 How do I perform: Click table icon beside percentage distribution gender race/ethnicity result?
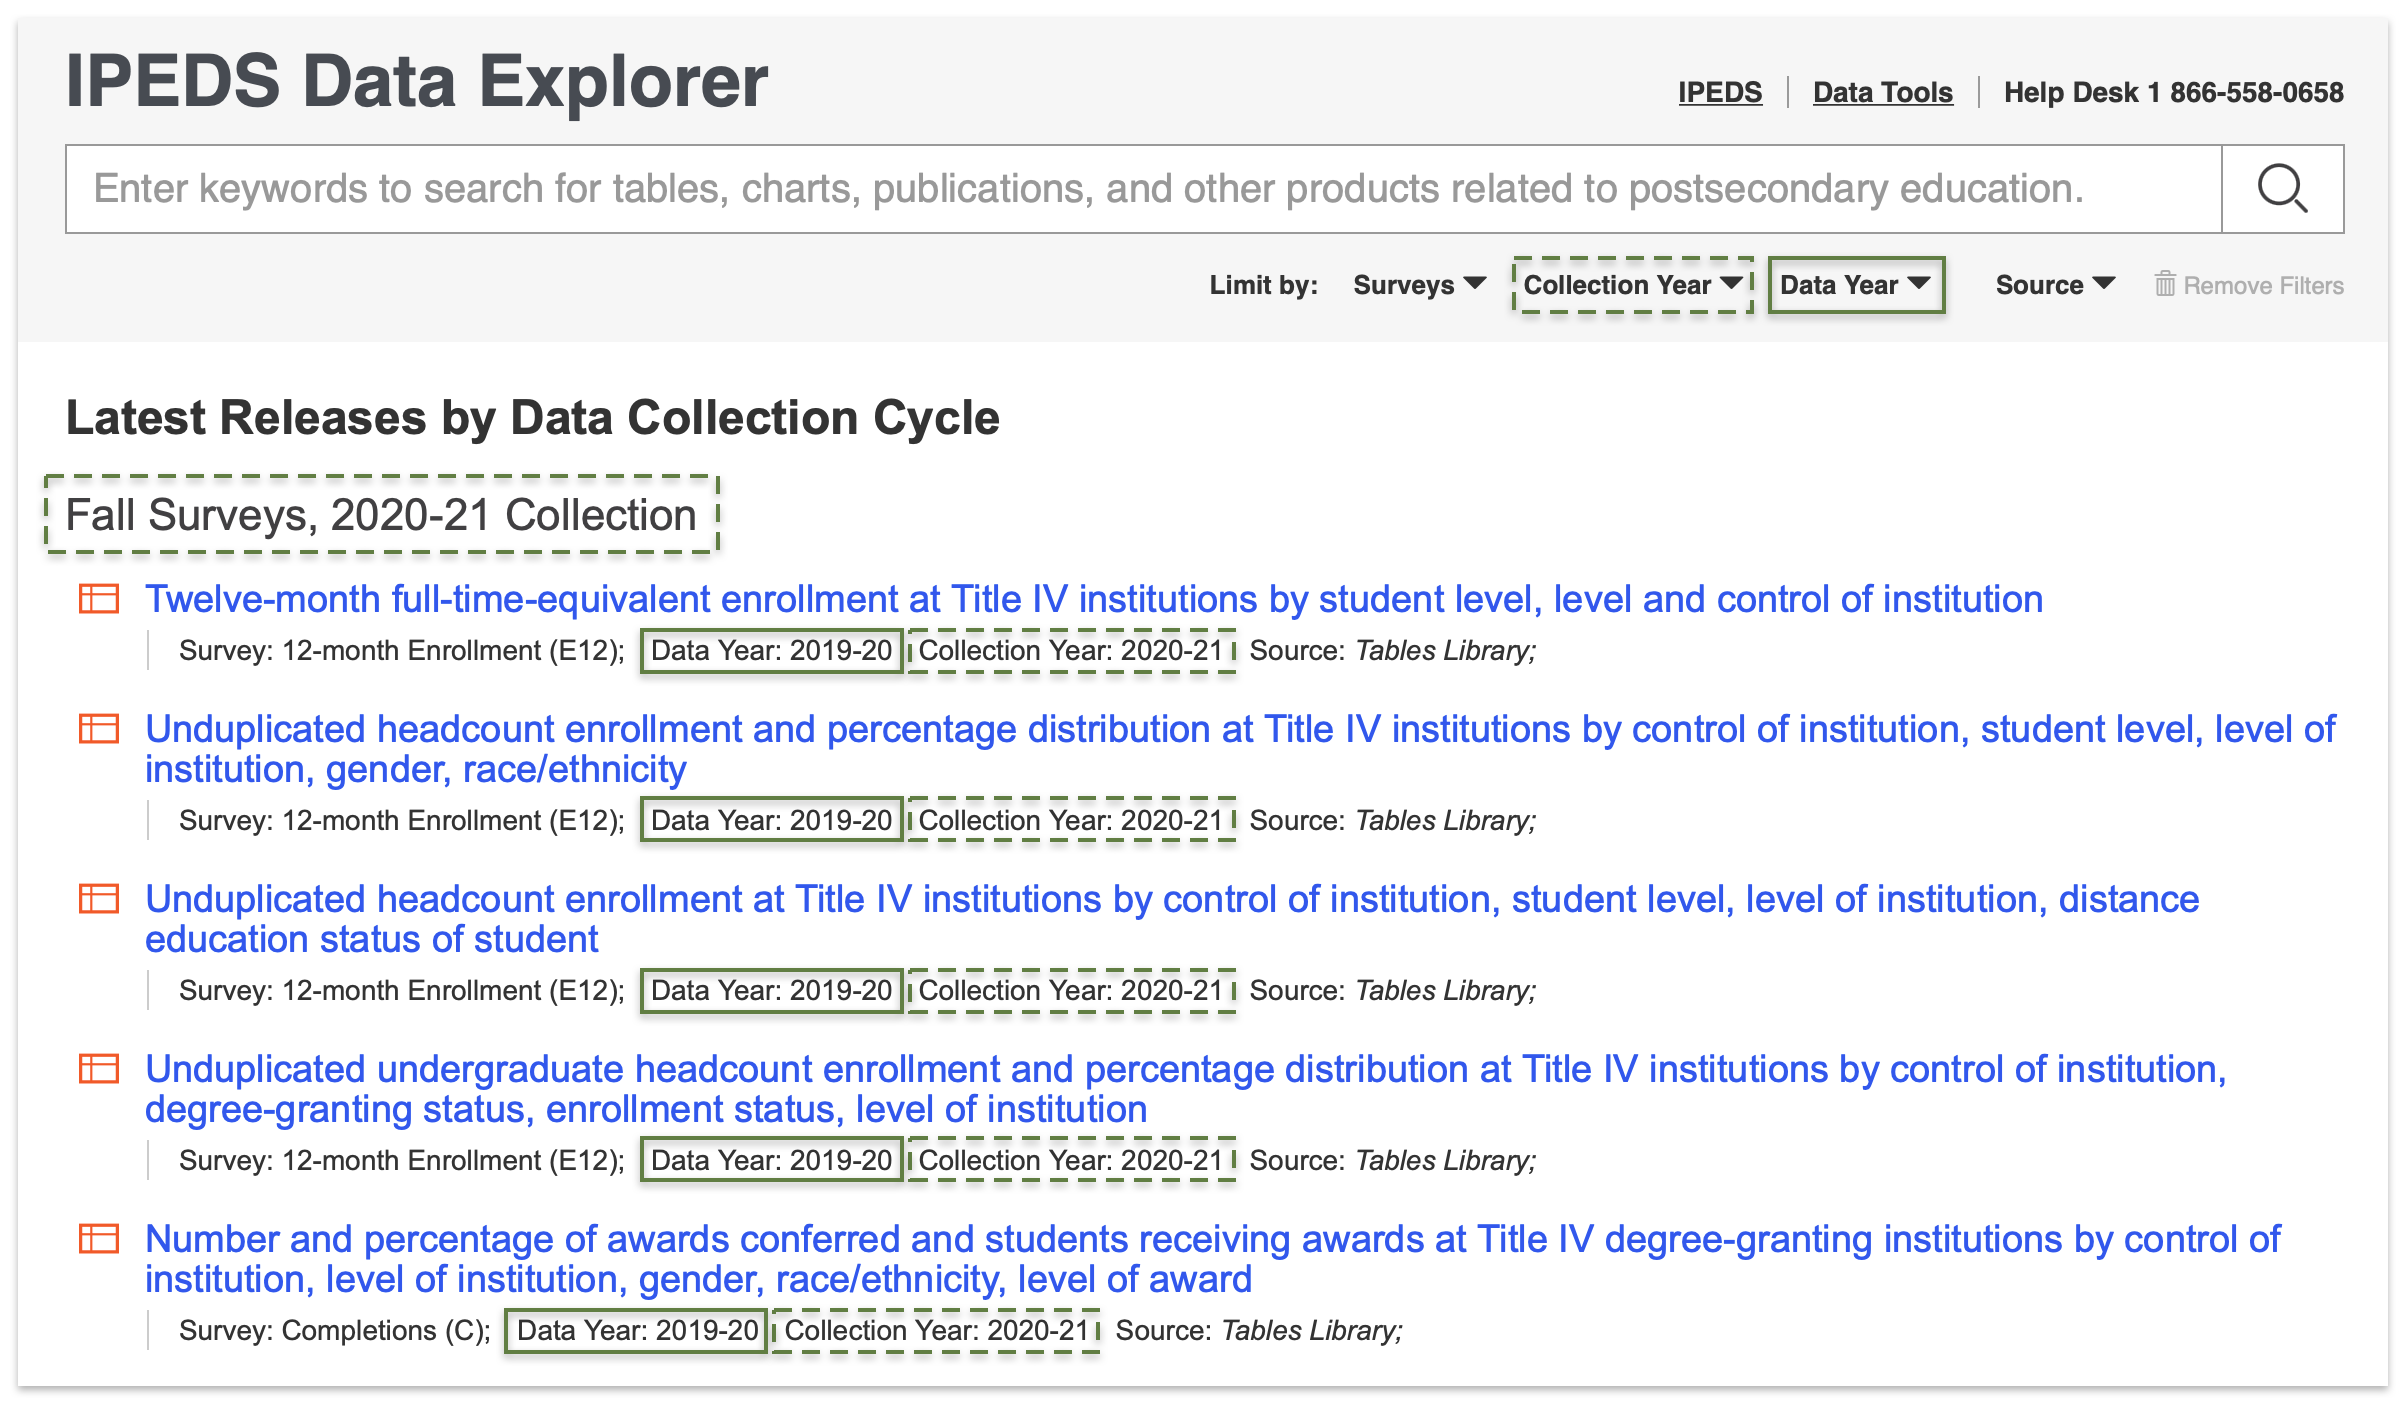[x=99, y=729]
